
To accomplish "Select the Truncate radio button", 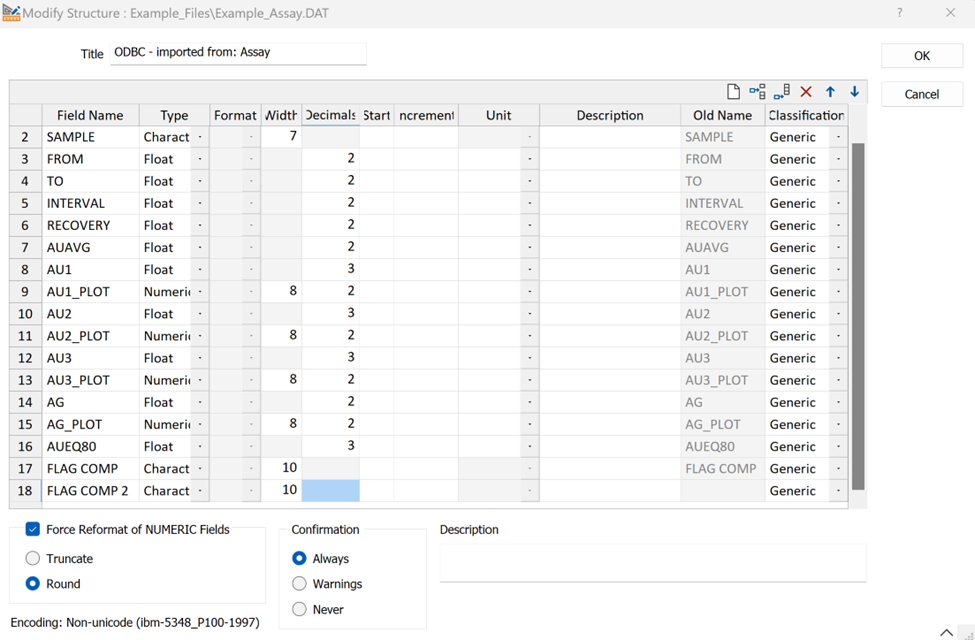I will (31, 558).
